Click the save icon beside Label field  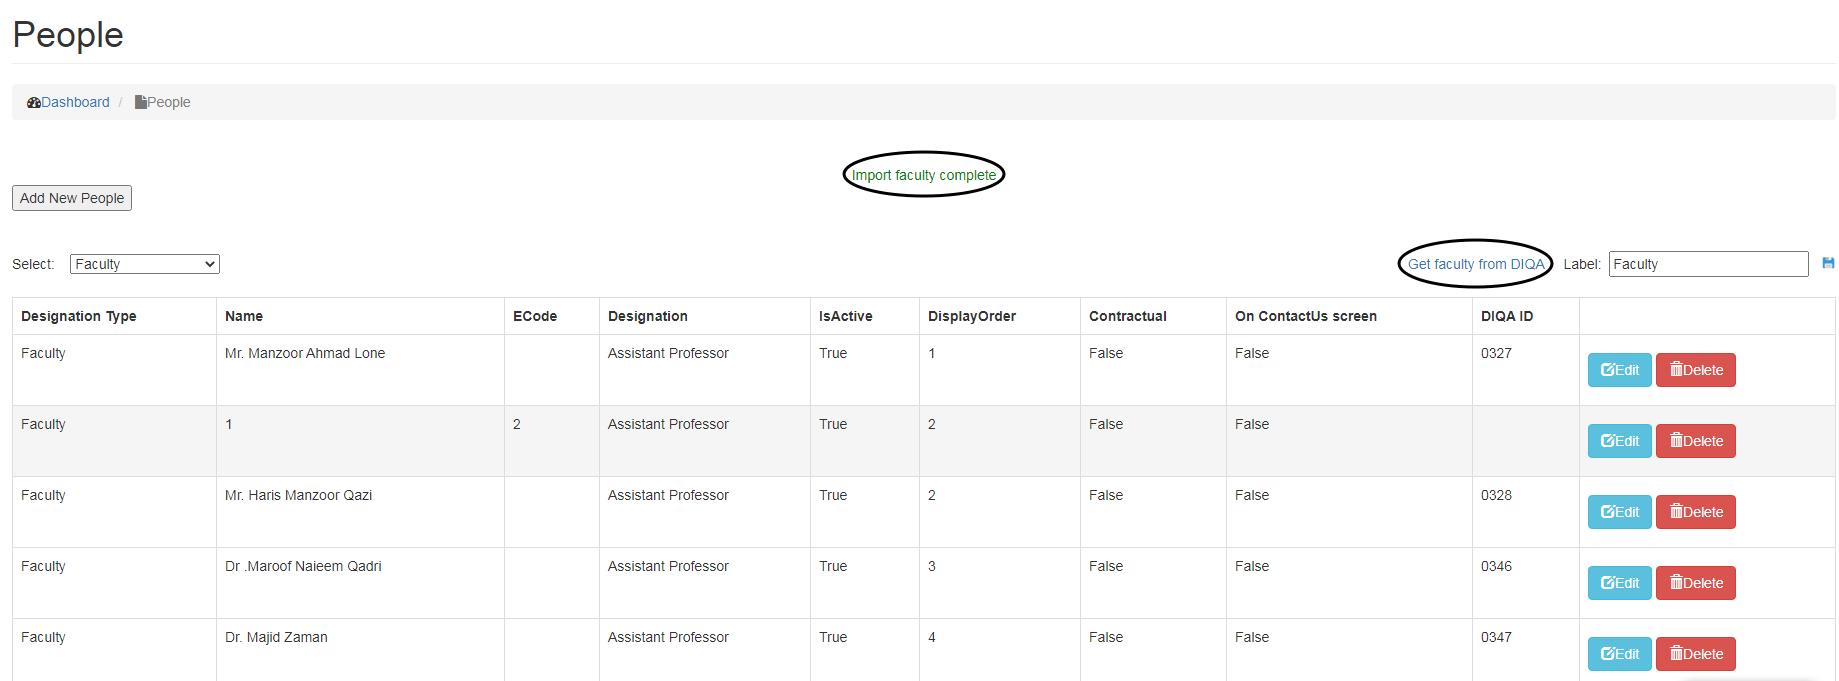pyautogui.click(x=1828, y=263)
